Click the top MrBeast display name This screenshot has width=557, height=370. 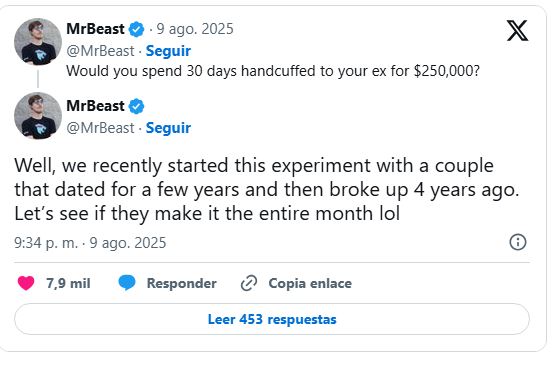(96, 29)
